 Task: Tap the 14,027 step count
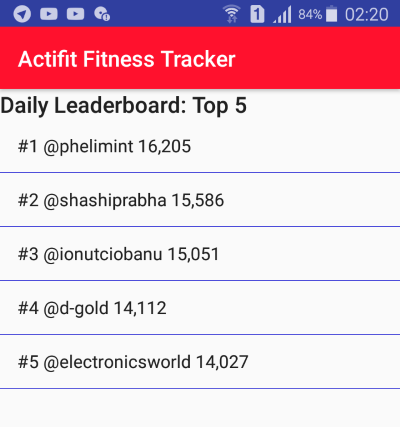click(222, 362)
